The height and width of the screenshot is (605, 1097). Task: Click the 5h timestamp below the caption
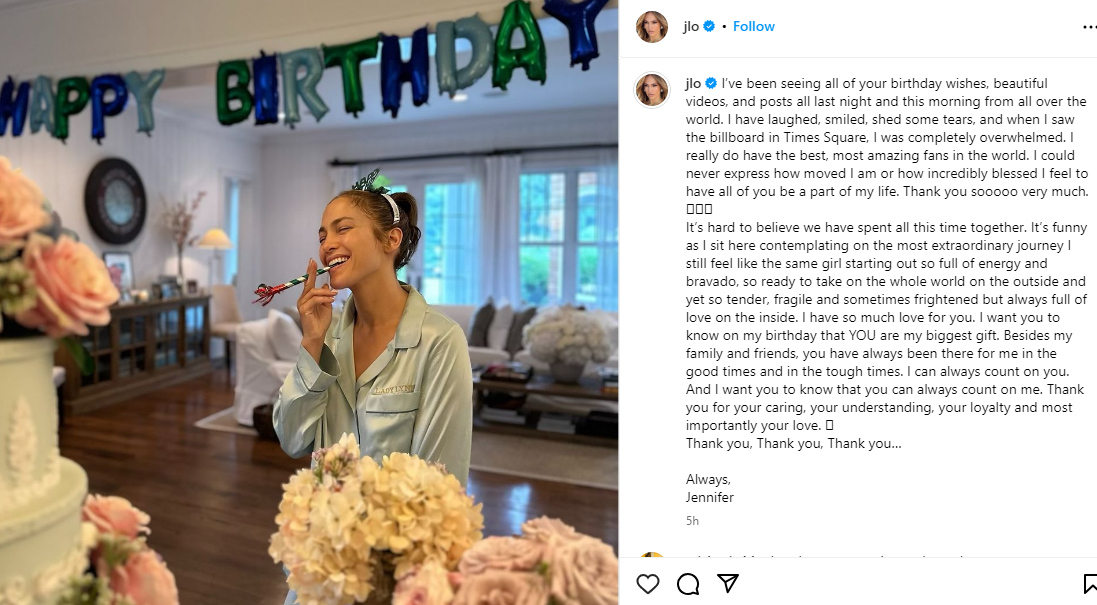click(x=692, y=521)
